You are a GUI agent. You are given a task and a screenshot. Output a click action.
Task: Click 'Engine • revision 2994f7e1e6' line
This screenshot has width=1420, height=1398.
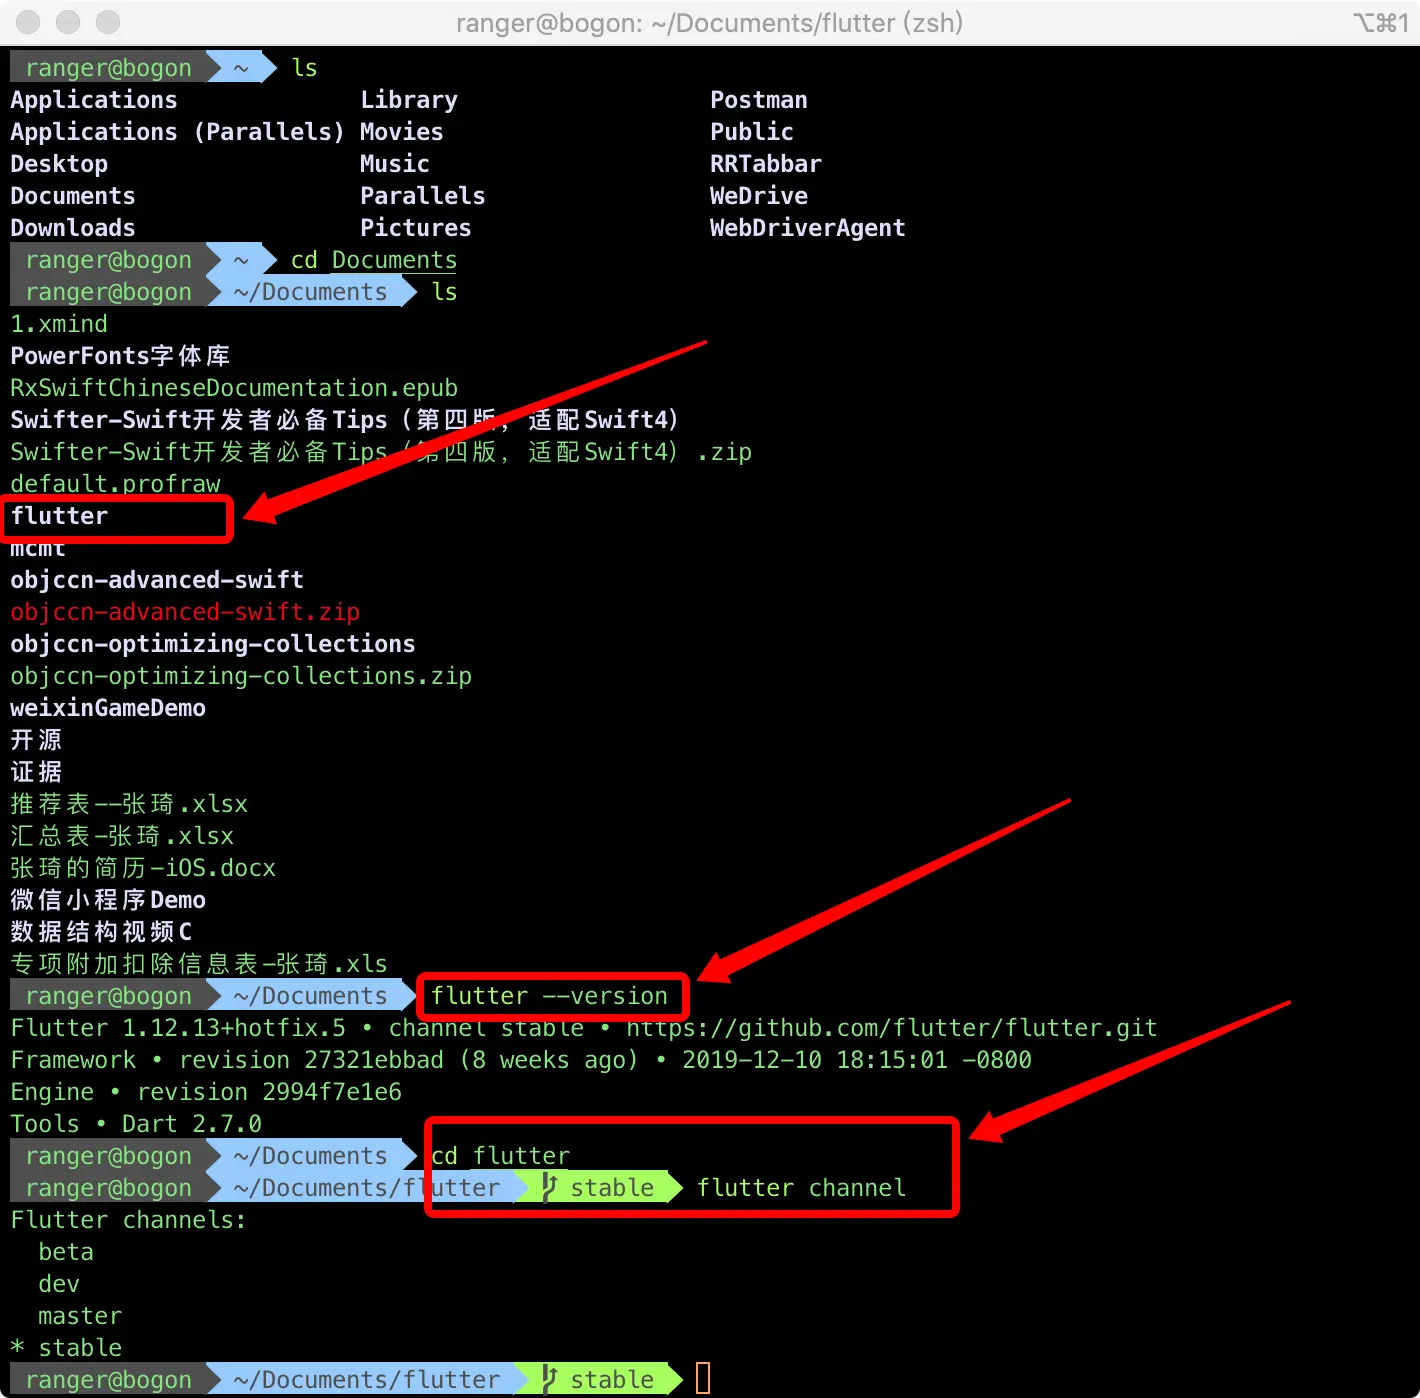pos(206,1092)
